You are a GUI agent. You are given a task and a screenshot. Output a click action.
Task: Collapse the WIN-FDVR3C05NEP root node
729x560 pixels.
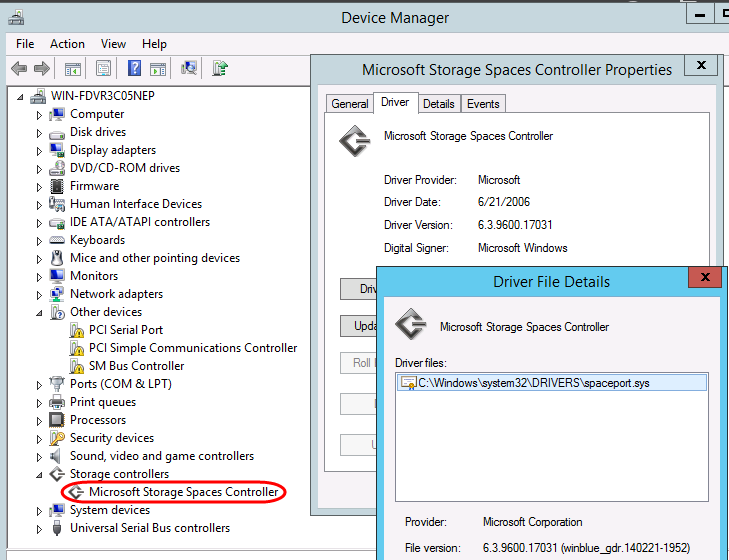tap(20, 97)
